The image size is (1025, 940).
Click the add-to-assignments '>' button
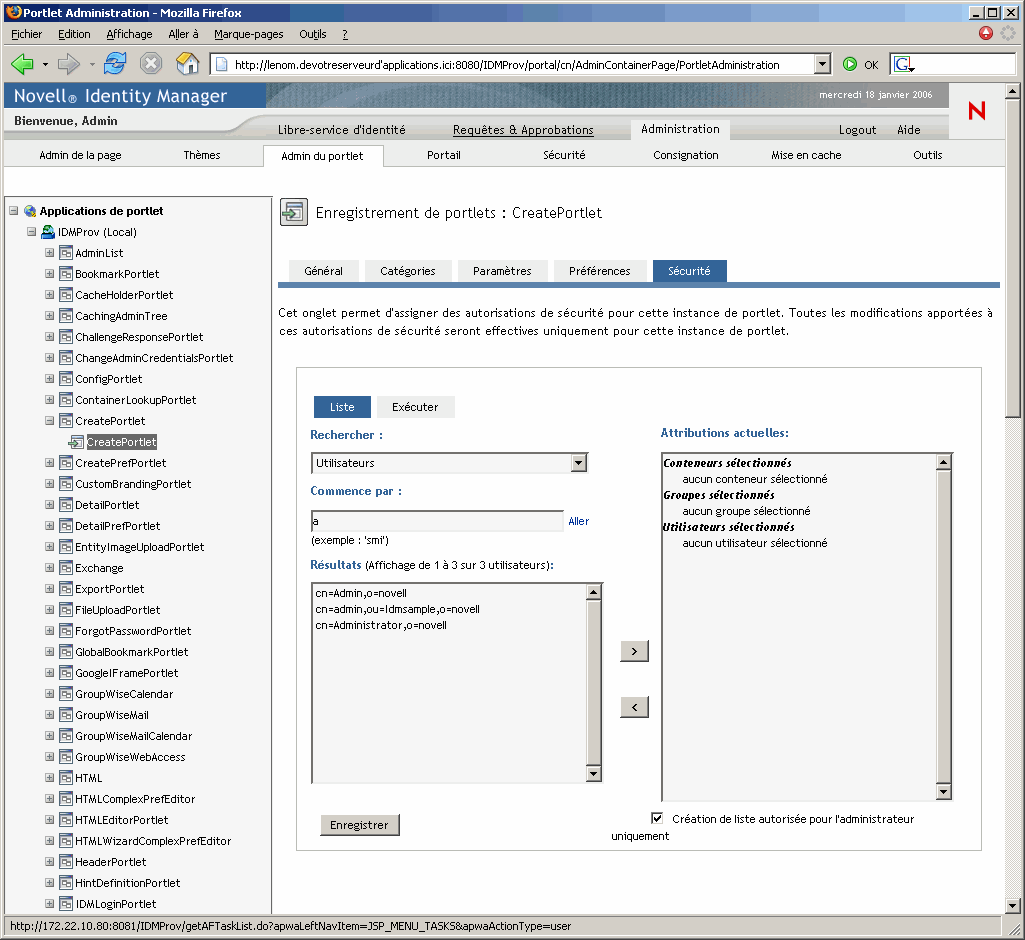click(x=634, y=651)
